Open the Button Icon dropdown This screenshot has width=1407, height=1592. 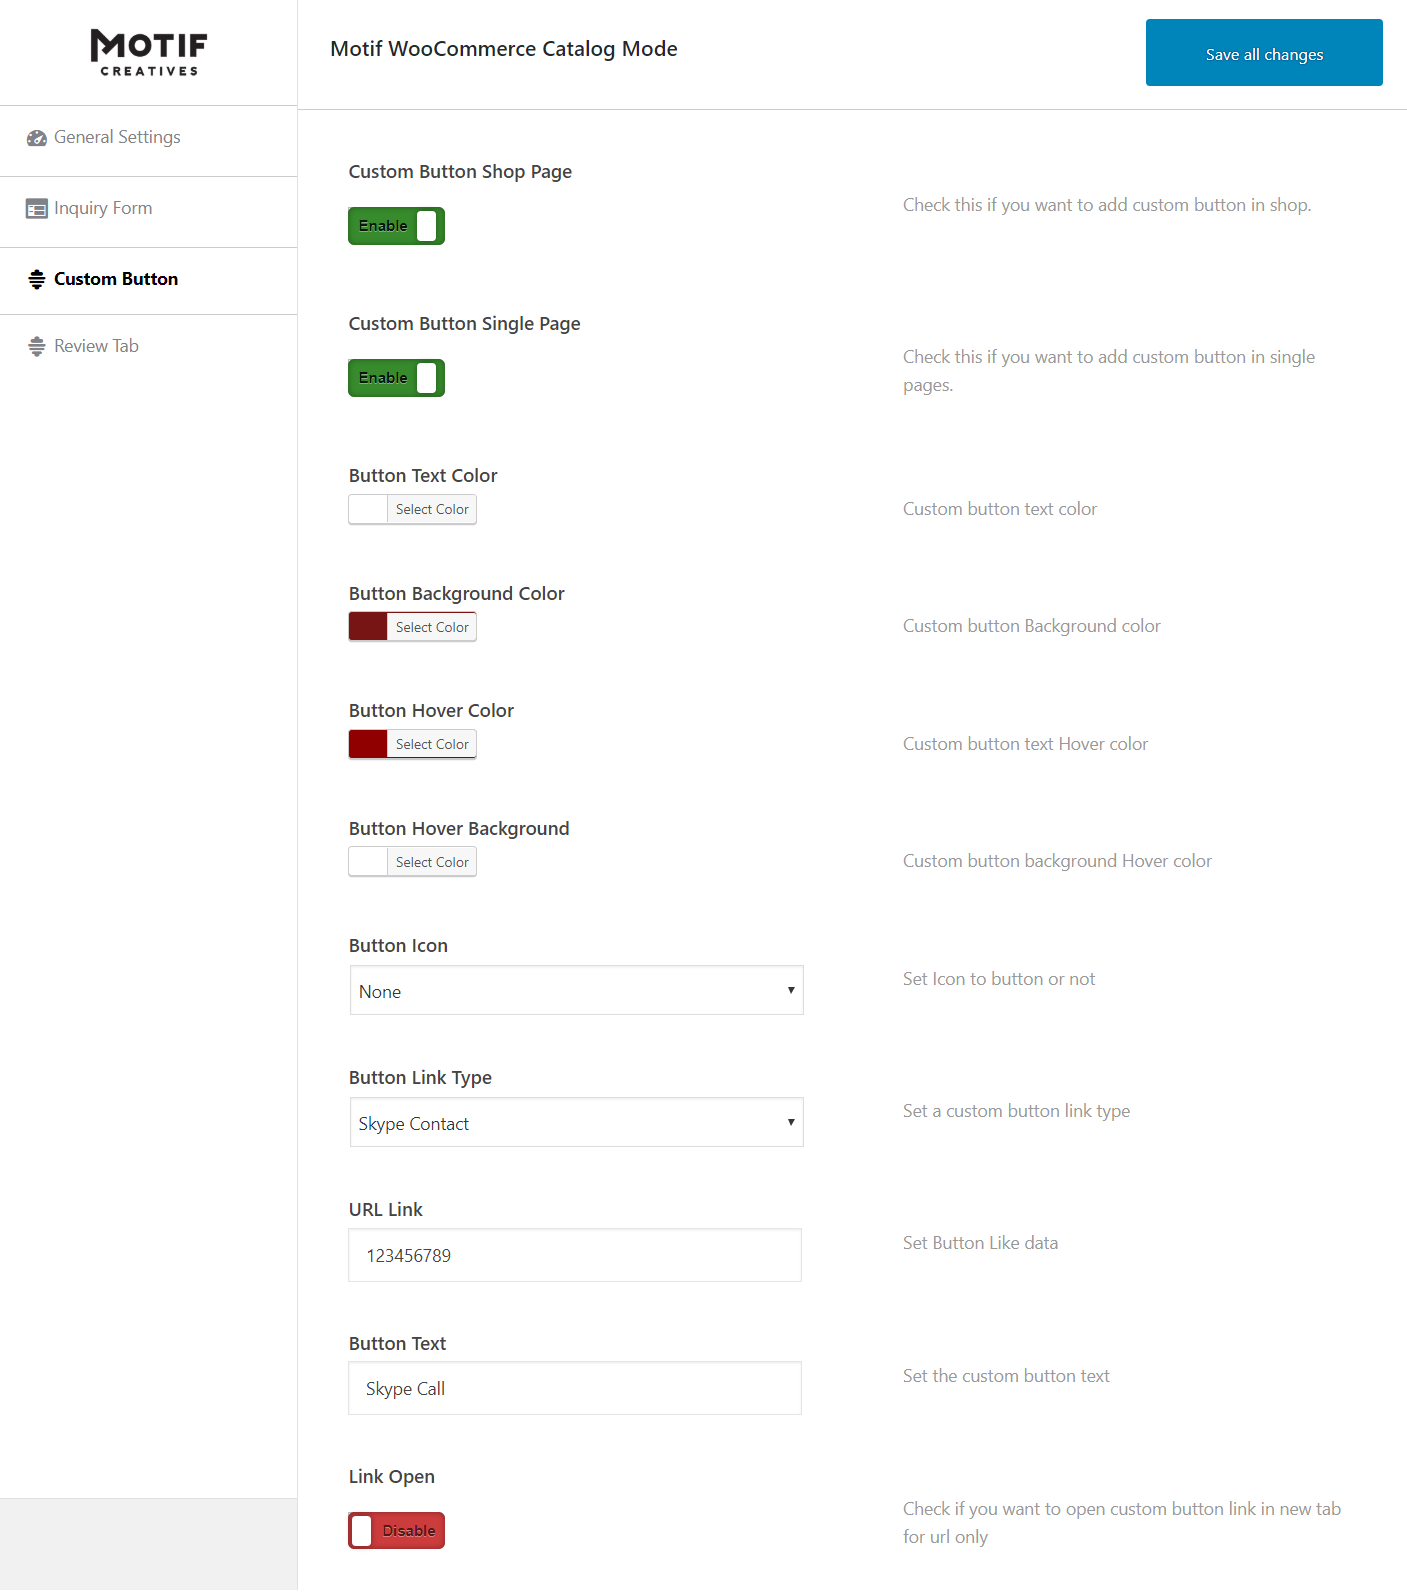pos(576,991)
